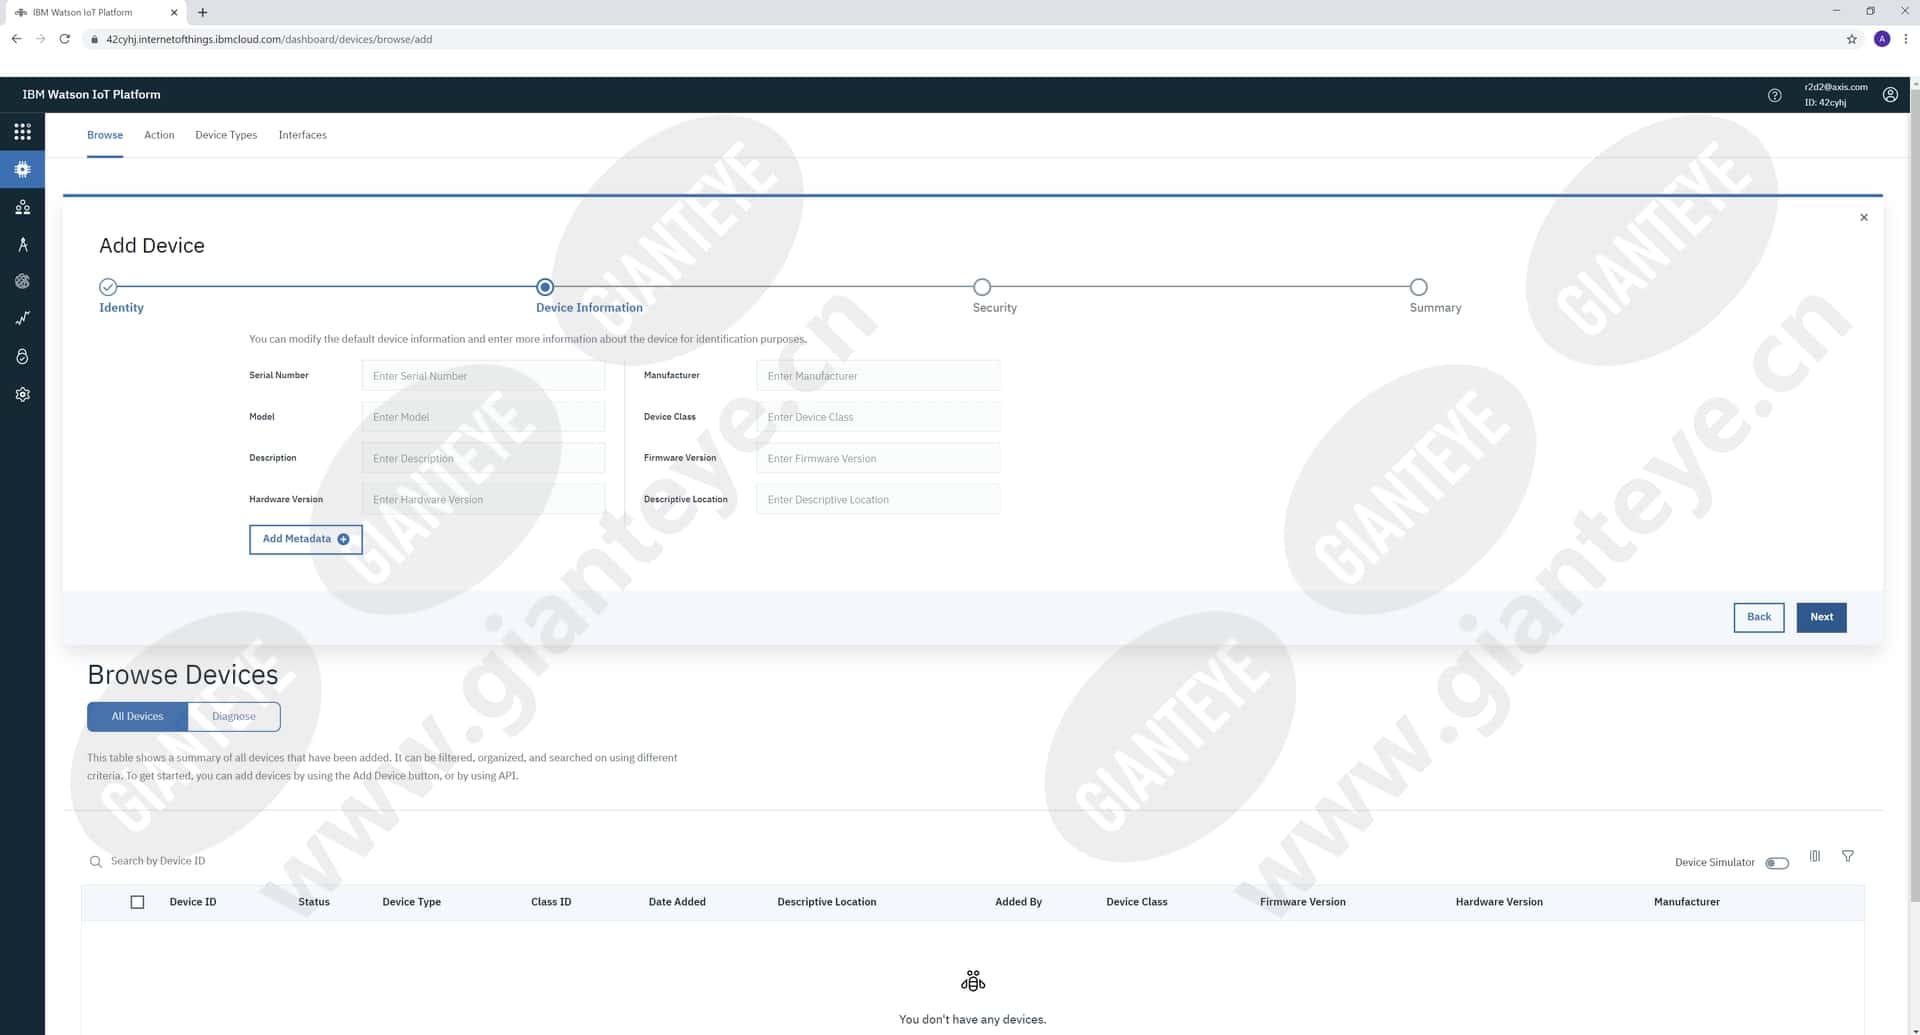Select the All Devices view
1920x1035 pixels.
137,716
